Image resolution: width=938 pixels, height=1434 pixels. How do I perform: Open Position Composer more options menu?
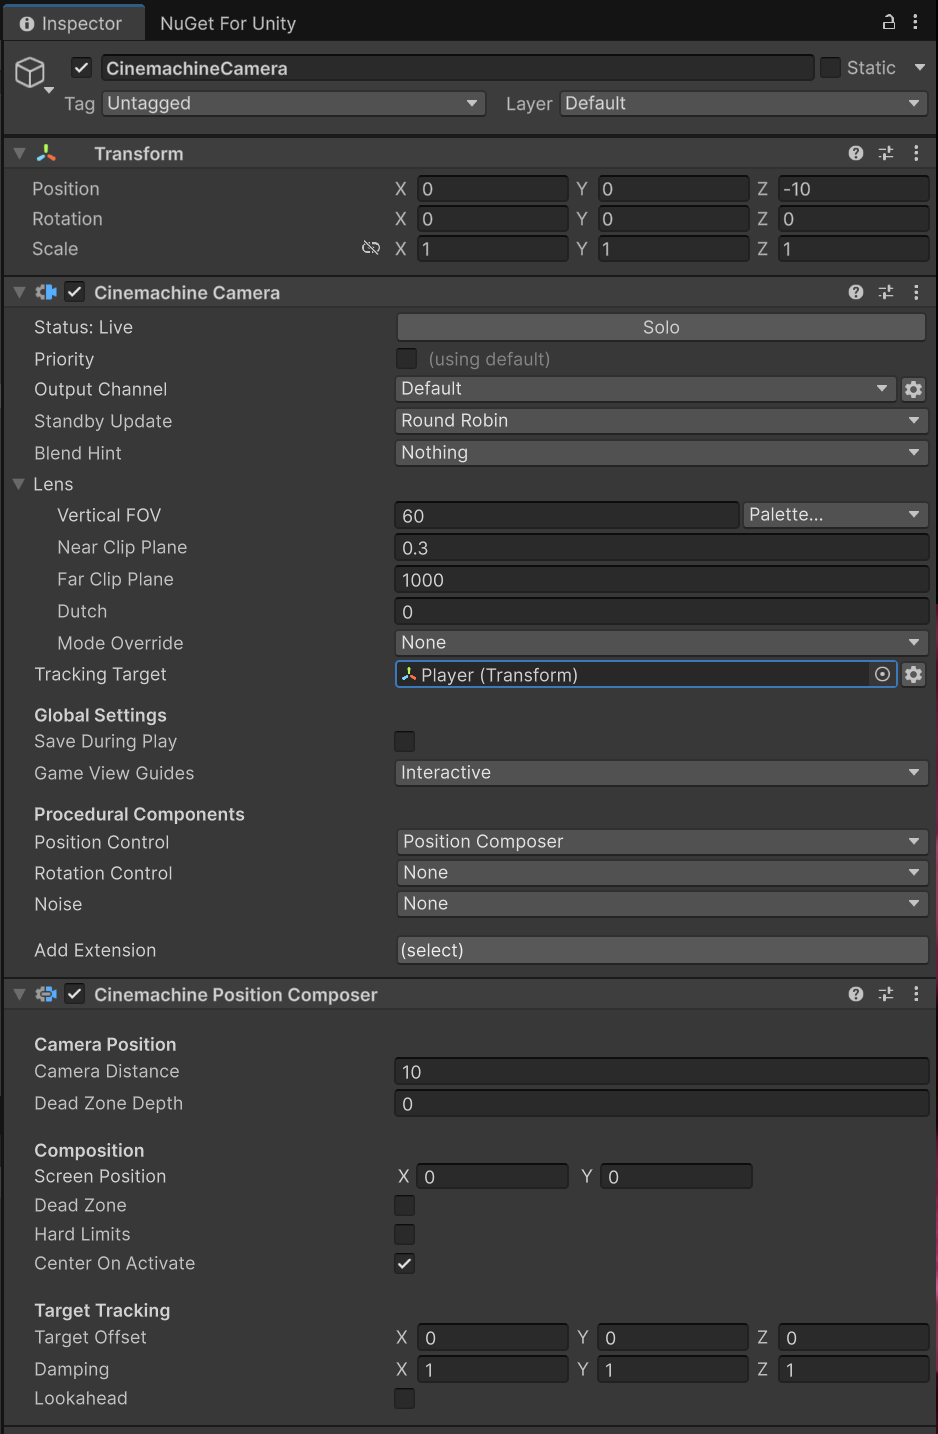coord(916,994)
